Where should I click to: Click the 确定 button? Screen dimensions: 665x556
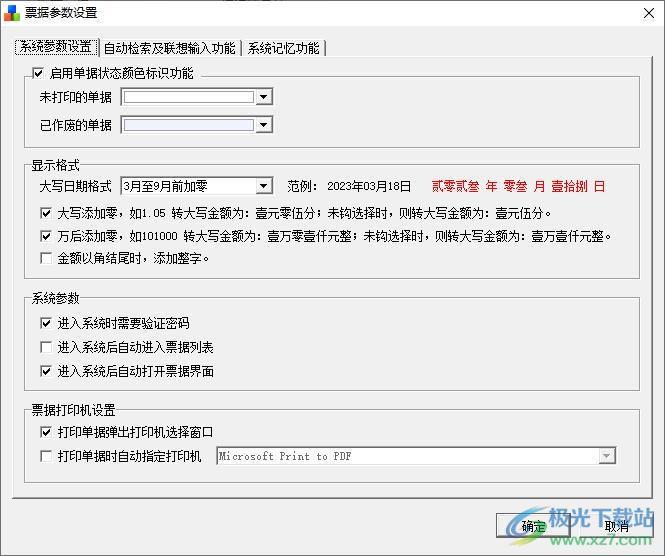533,525
